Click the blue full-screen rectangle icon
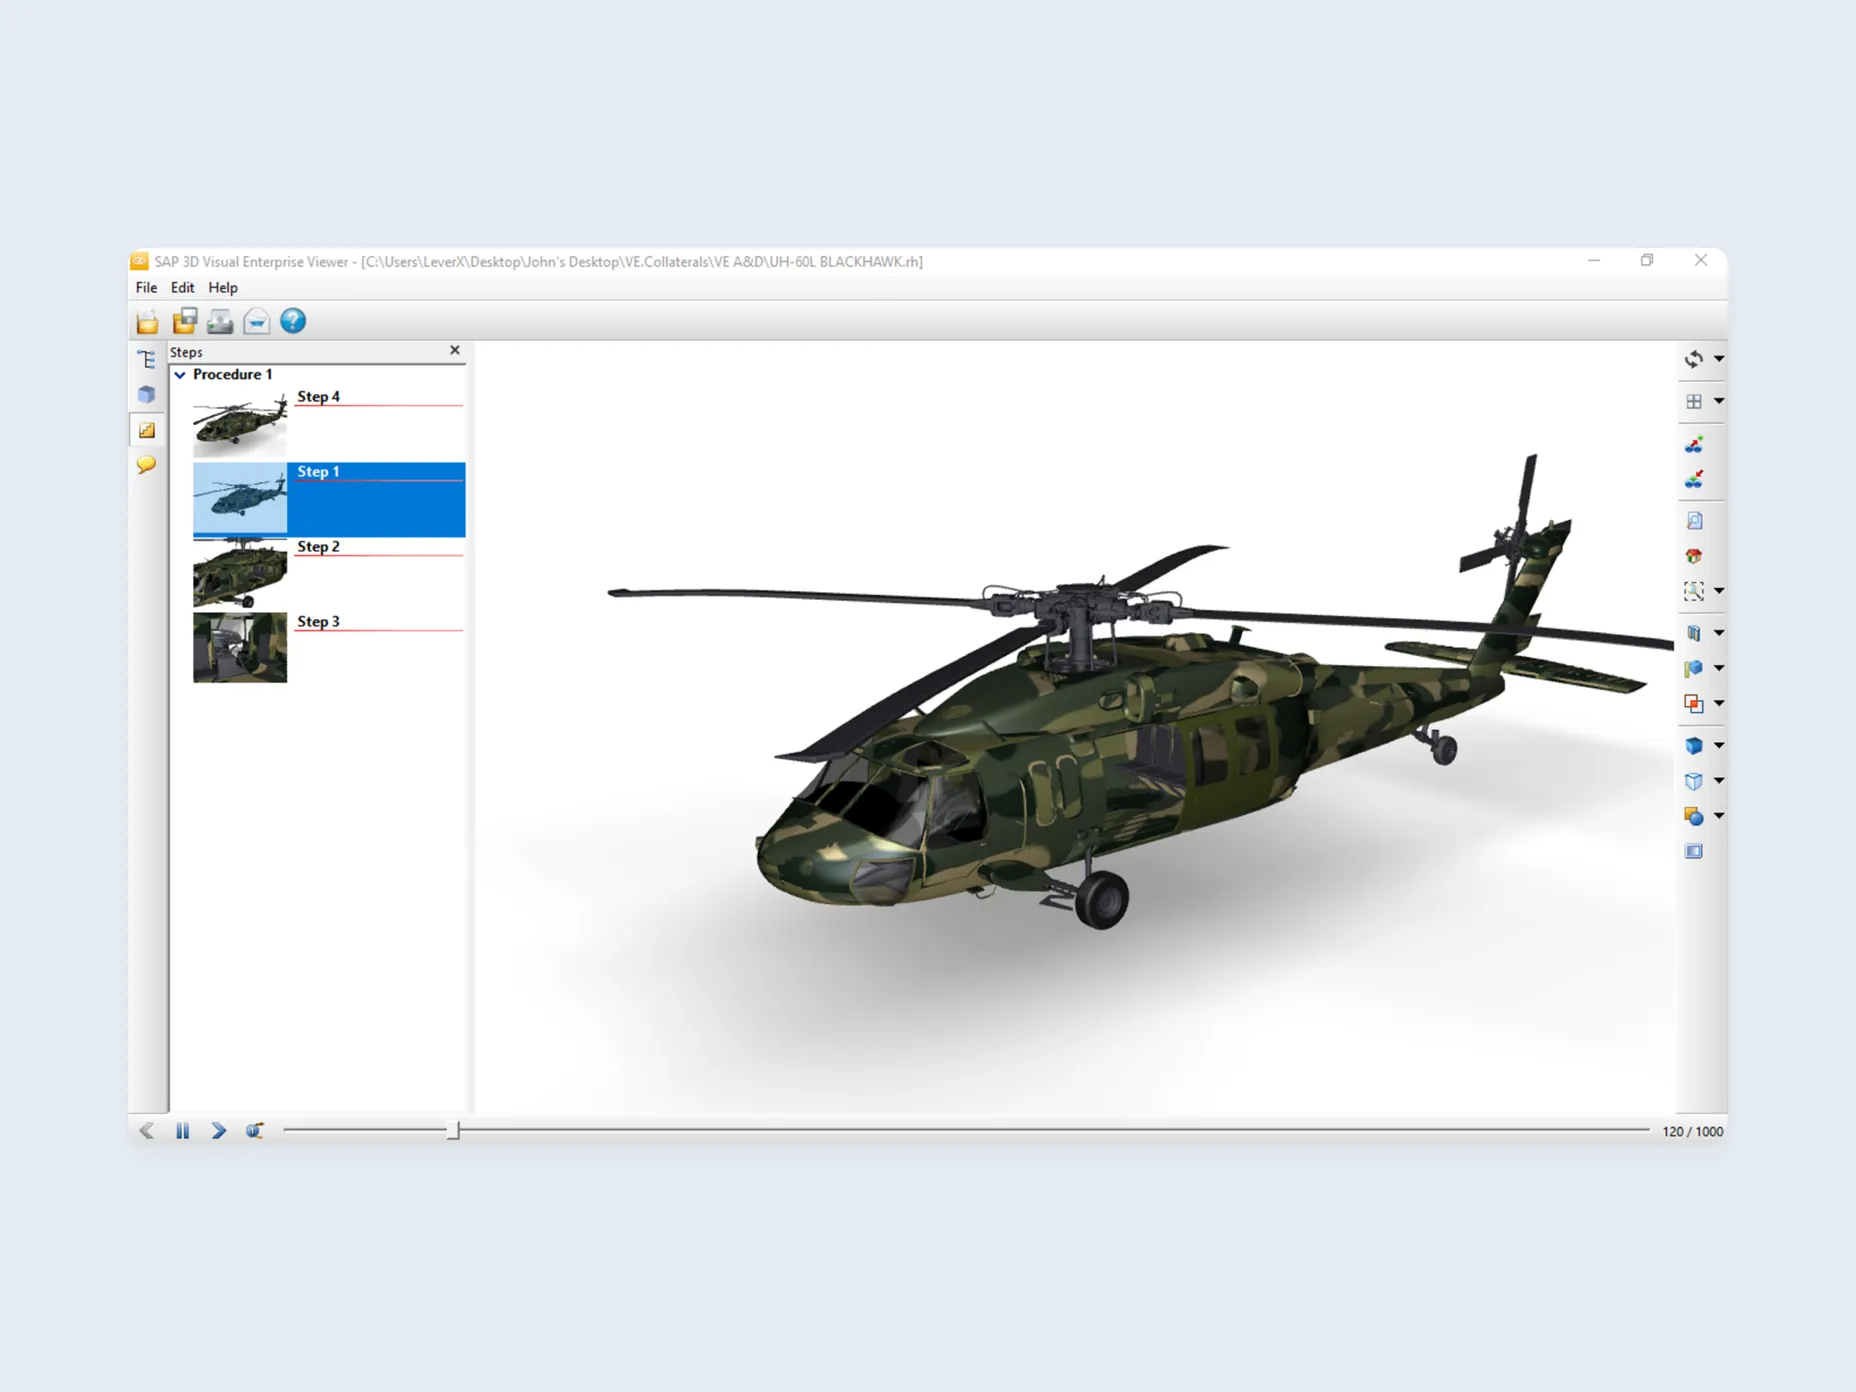The width and height of the screenshot is (1856, 1392). tap(1694, 852)
